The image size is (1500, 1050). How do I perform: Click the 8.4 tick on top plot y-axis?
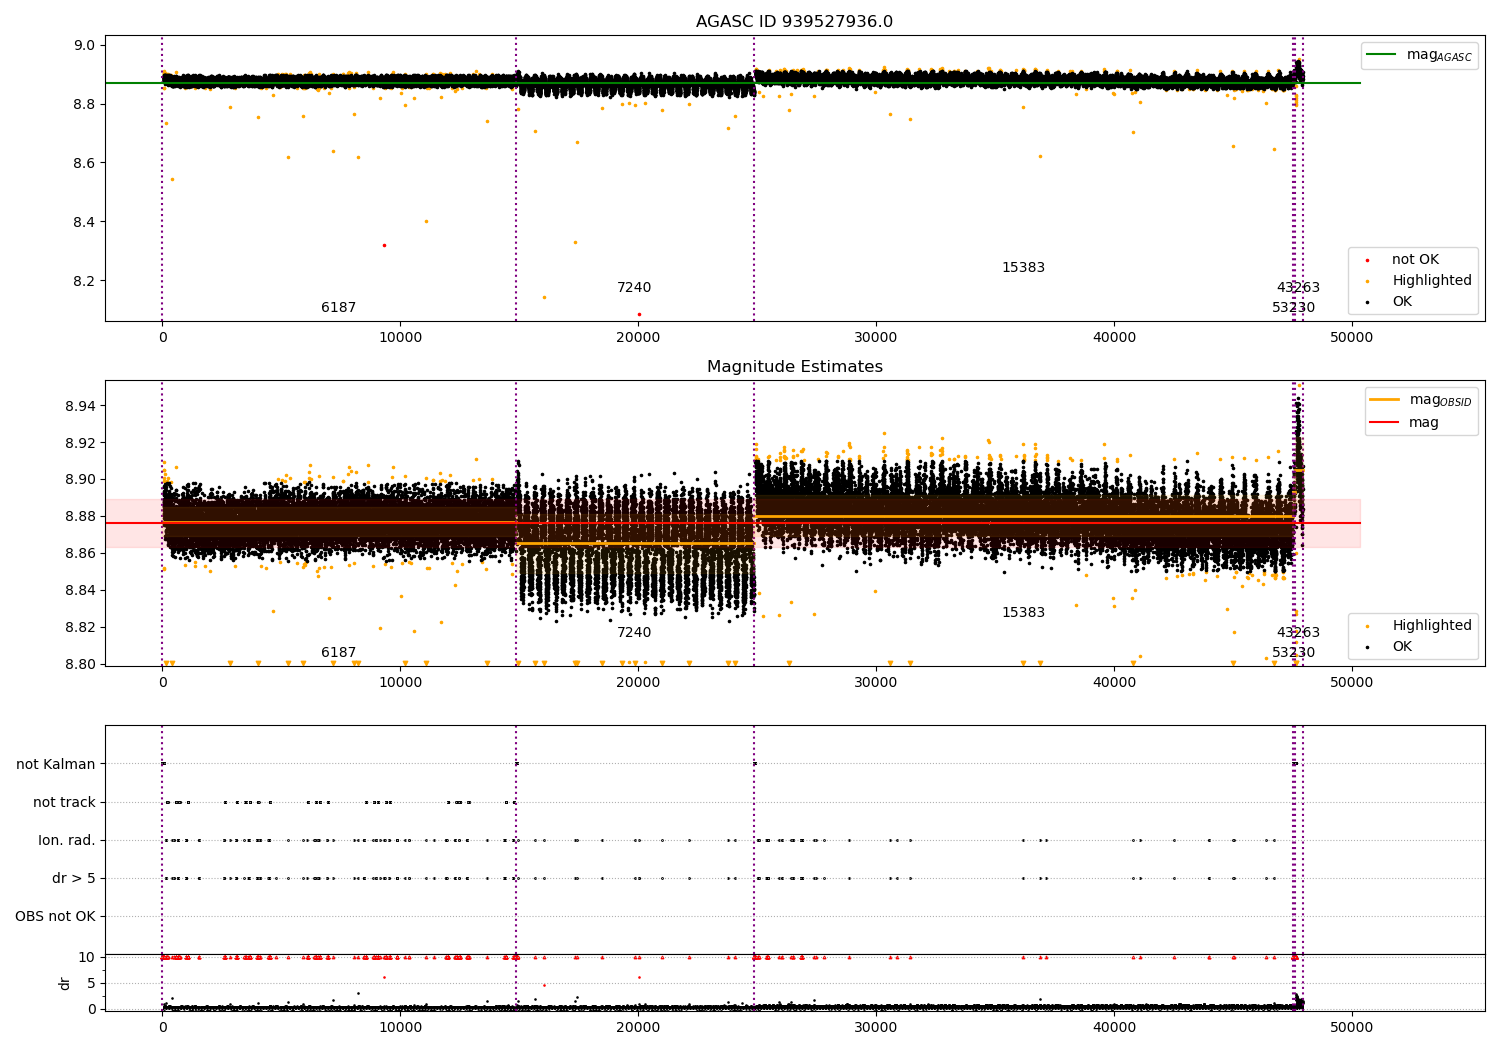coord(84,222)
